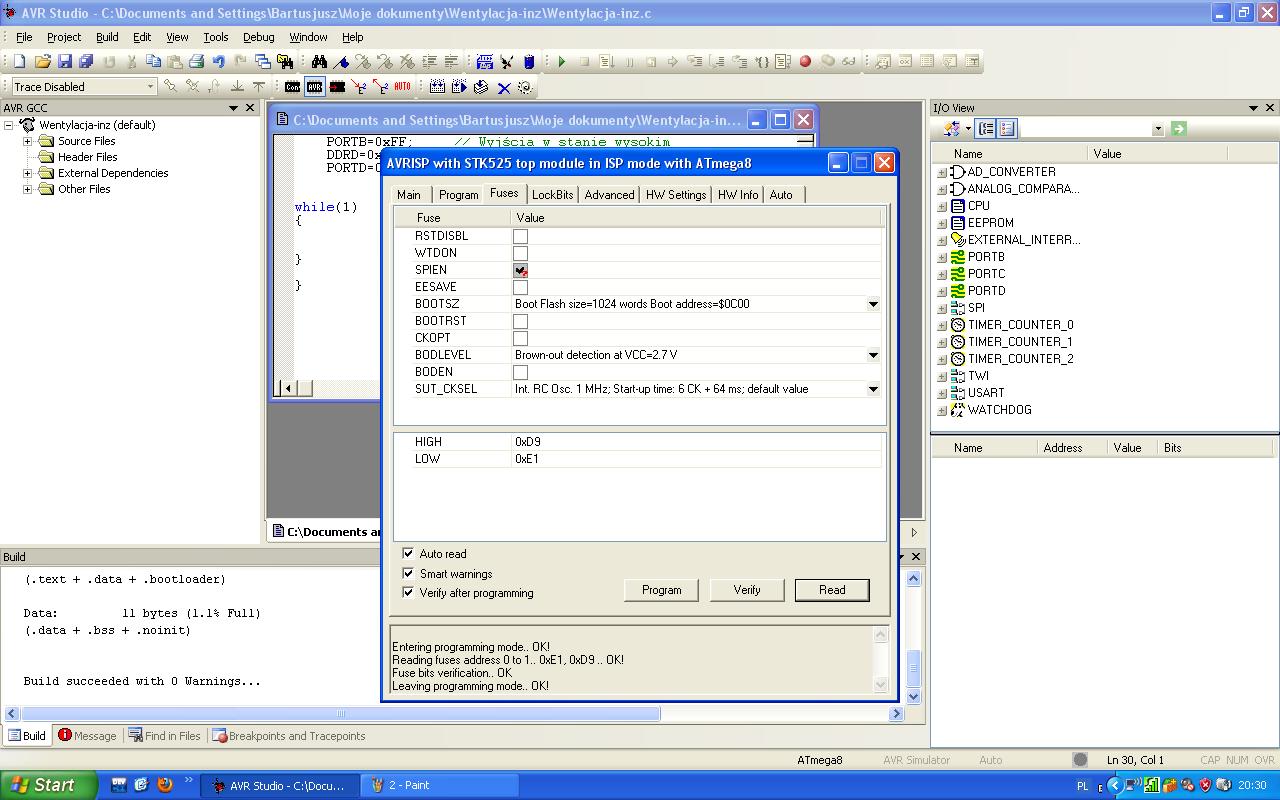
Task: Click the Build output horizontal scrollbar
Action: pyautogui.click(x=341, y=713)
